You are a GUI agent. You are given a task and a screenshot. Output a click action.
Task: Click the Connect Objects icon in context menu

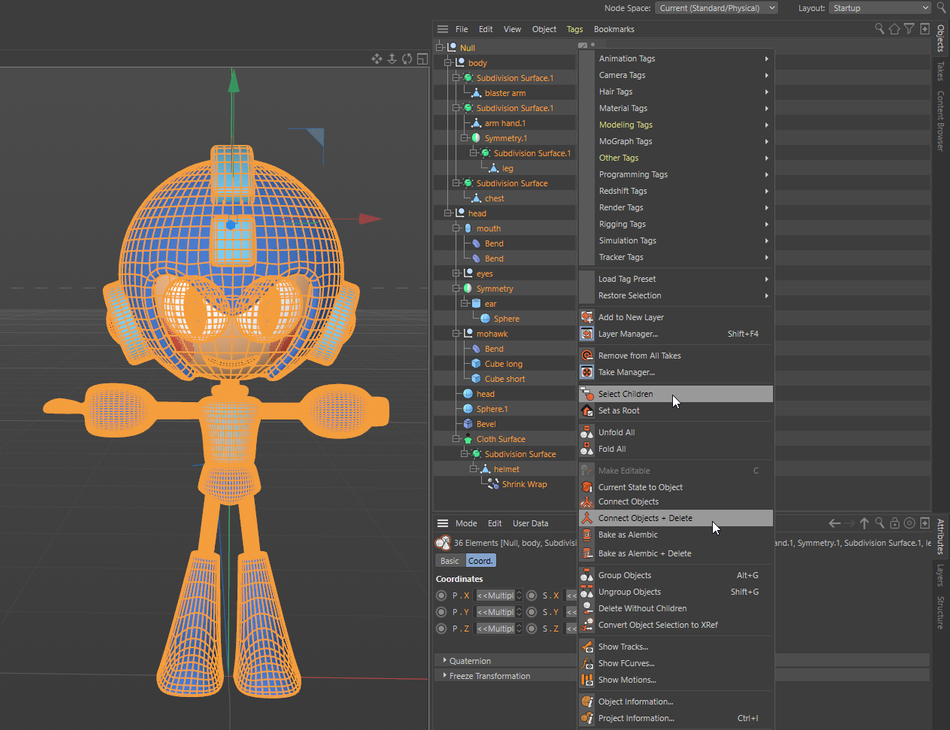[x=586, y=502]
